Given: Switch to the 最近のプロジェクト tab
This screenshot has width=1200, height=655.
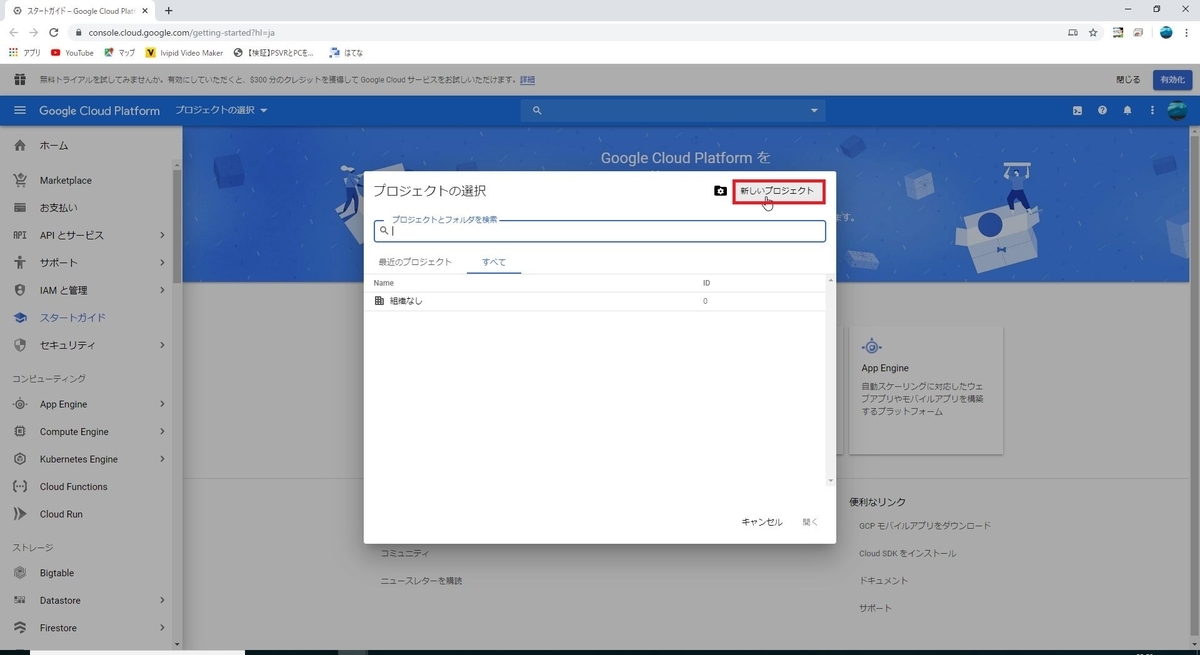Looking at the screenshot, I should [x=415, y=262].
